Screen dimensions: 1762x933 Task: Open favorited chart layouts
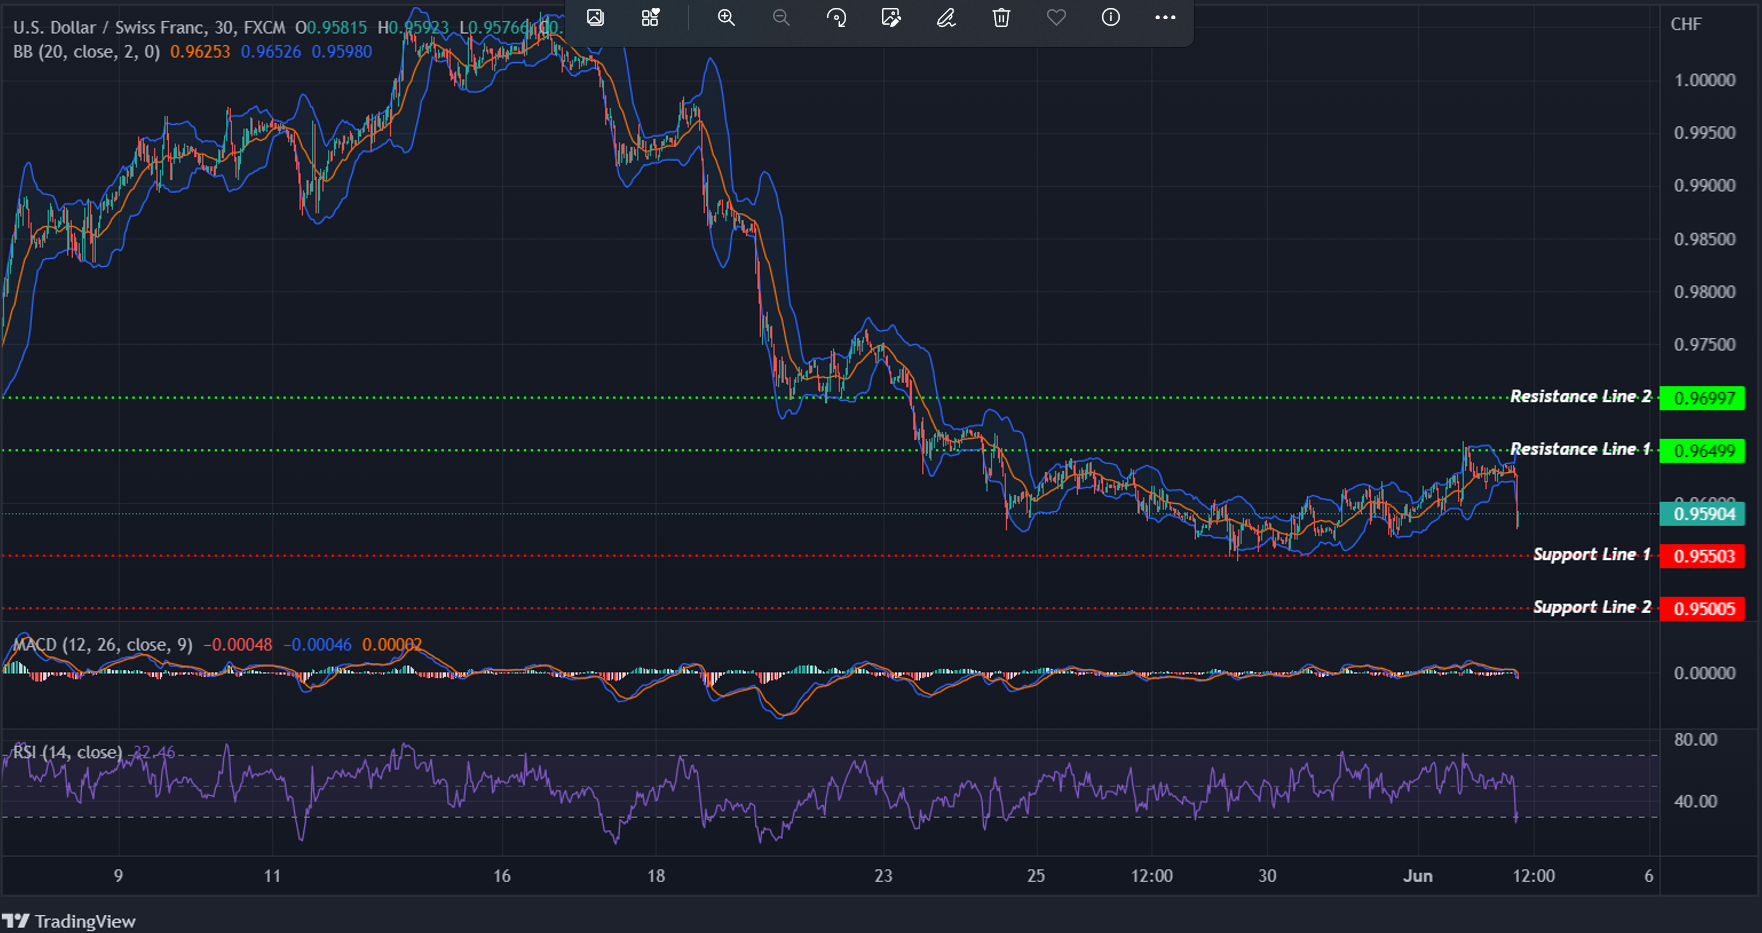click(650, 17)
